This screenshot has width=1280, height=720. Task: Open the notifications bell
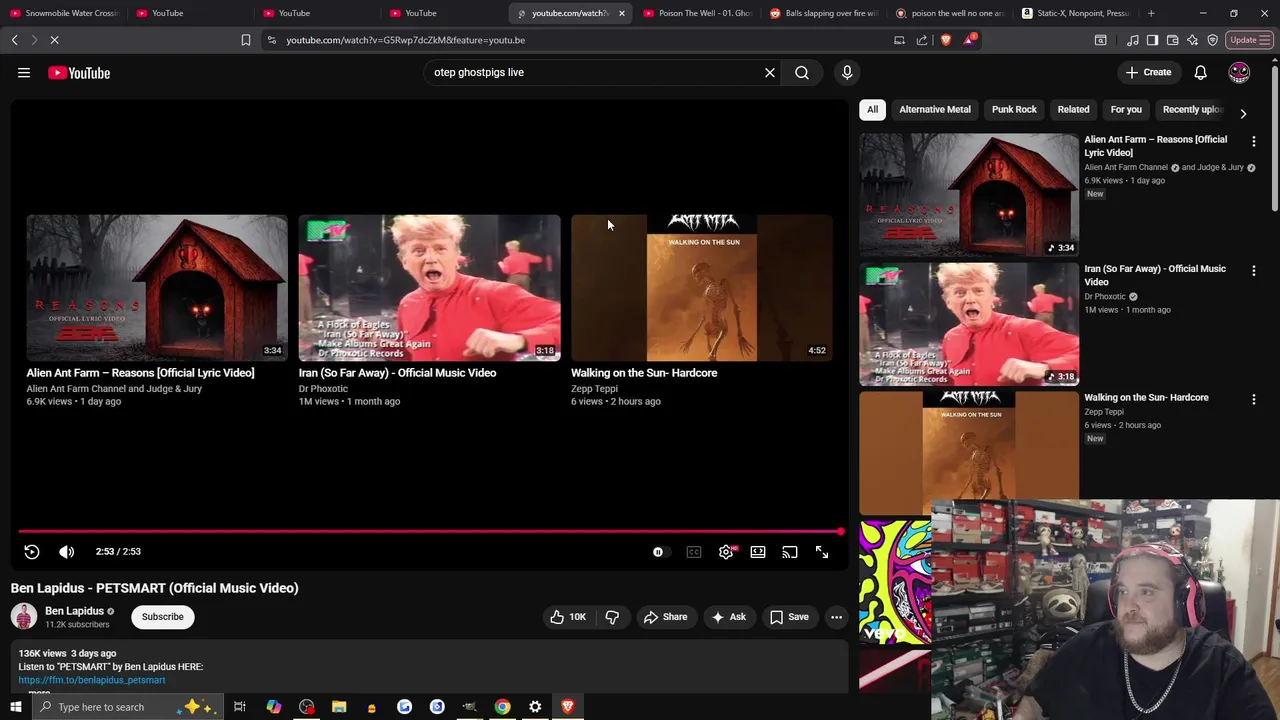pos(1201,72)
